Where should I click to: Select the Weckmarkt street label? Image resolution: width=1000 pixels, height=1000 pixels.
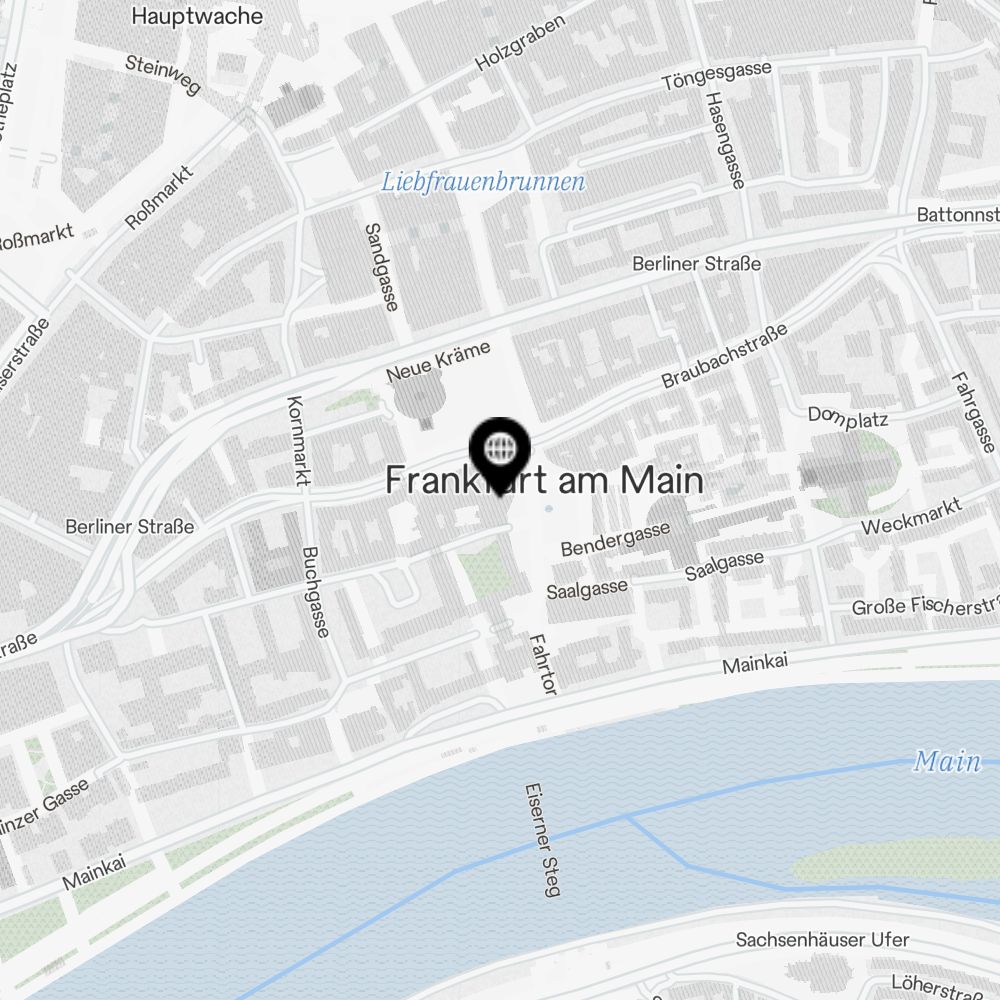(x=911, y=517)
